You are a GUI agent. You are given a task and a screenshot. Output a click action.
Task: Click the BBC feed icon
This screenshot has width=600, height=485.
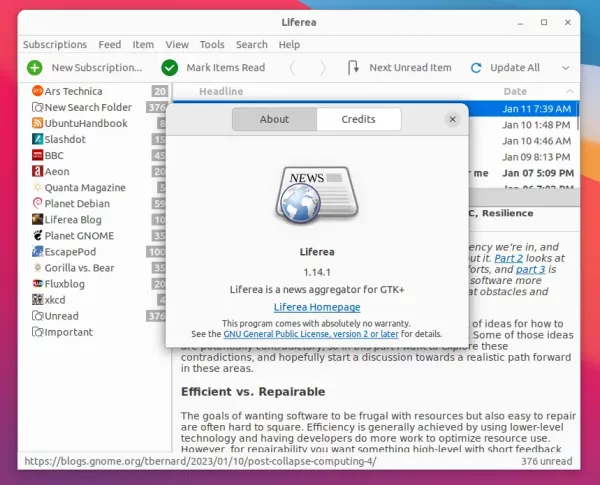(37, 155)
